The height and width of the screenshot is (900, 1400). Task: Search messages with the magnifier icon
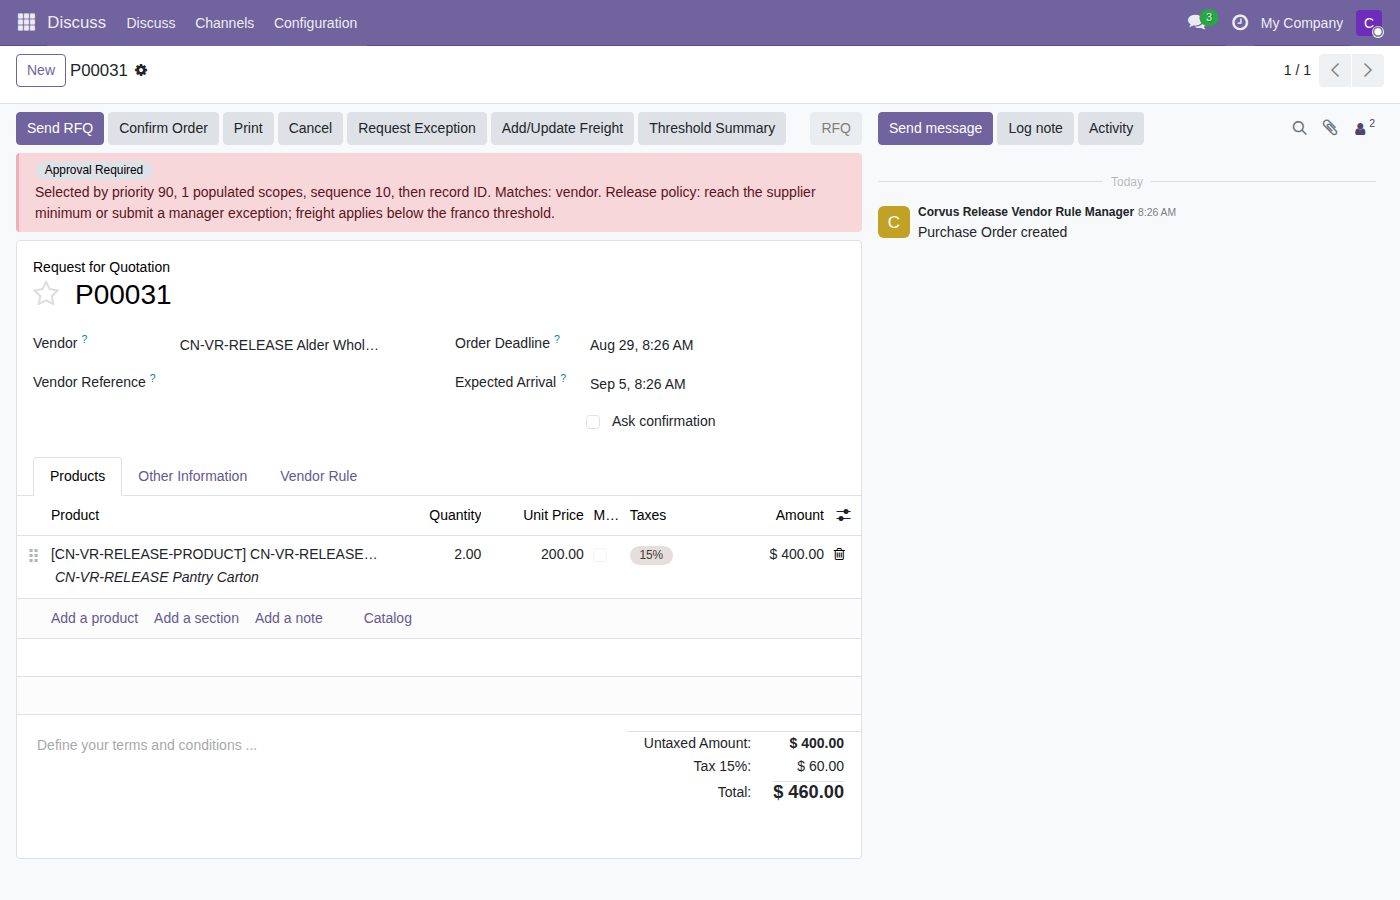(1299, 128)
